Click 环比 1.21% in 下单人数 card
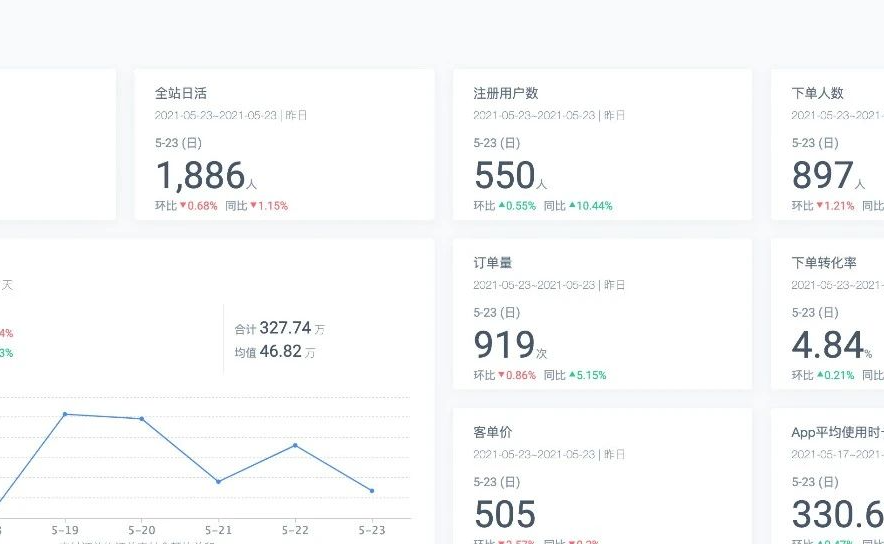This screenshot has height=544, width=884. (x=823, y=206)
